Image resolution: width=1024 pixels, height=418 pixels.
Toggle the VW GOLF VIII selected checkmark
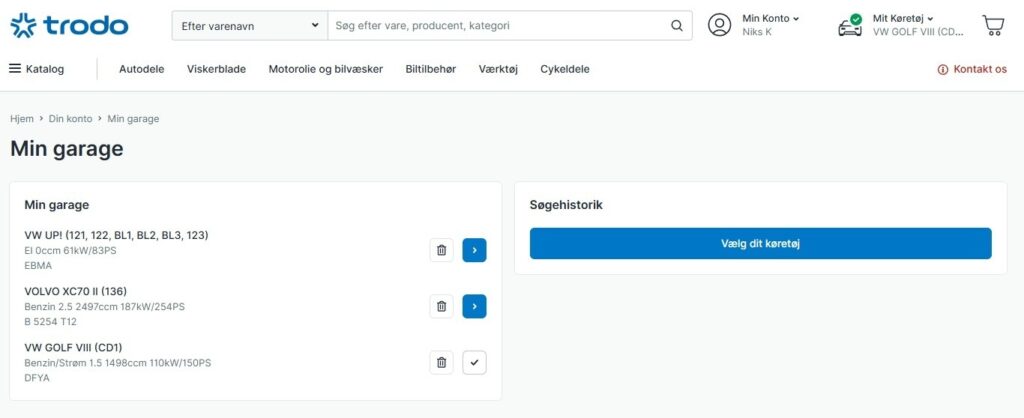click(474, 362)
